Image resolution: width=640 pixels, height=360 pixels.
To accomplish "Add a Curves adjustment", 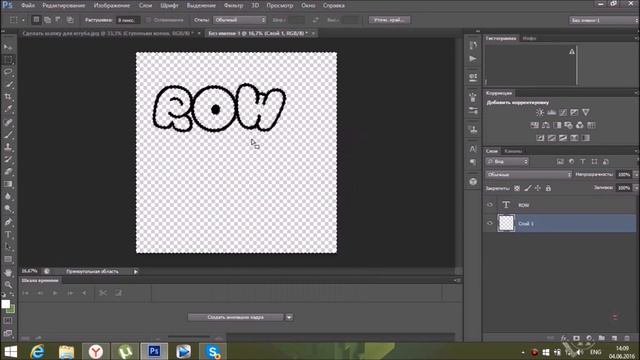I will pyautogui.click(x=563, y=112).
